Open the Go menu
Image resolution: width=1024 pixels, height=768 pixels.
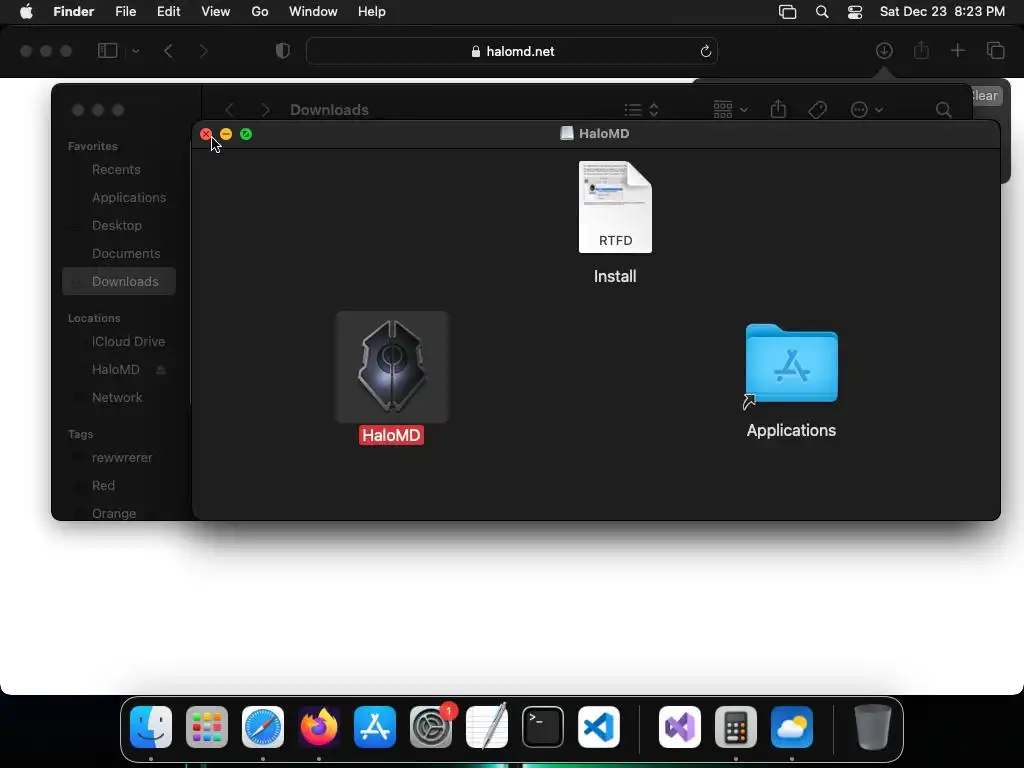click(260, 12)
